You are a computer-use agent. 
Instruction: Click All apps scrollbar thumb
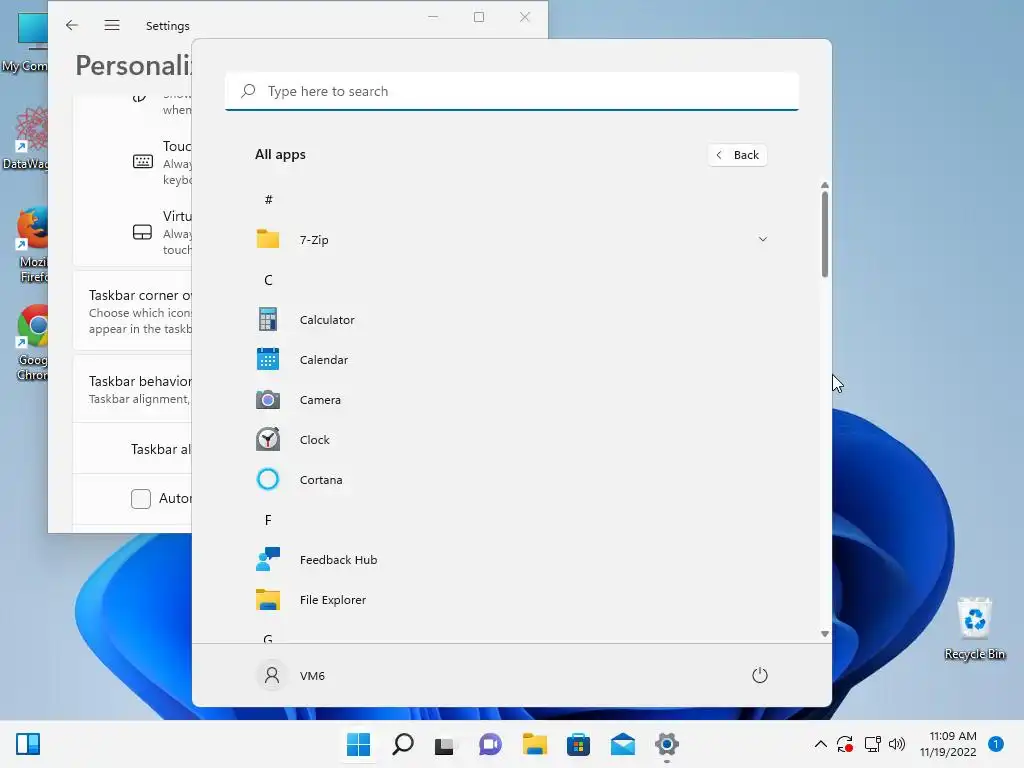(x=825, y=234)
